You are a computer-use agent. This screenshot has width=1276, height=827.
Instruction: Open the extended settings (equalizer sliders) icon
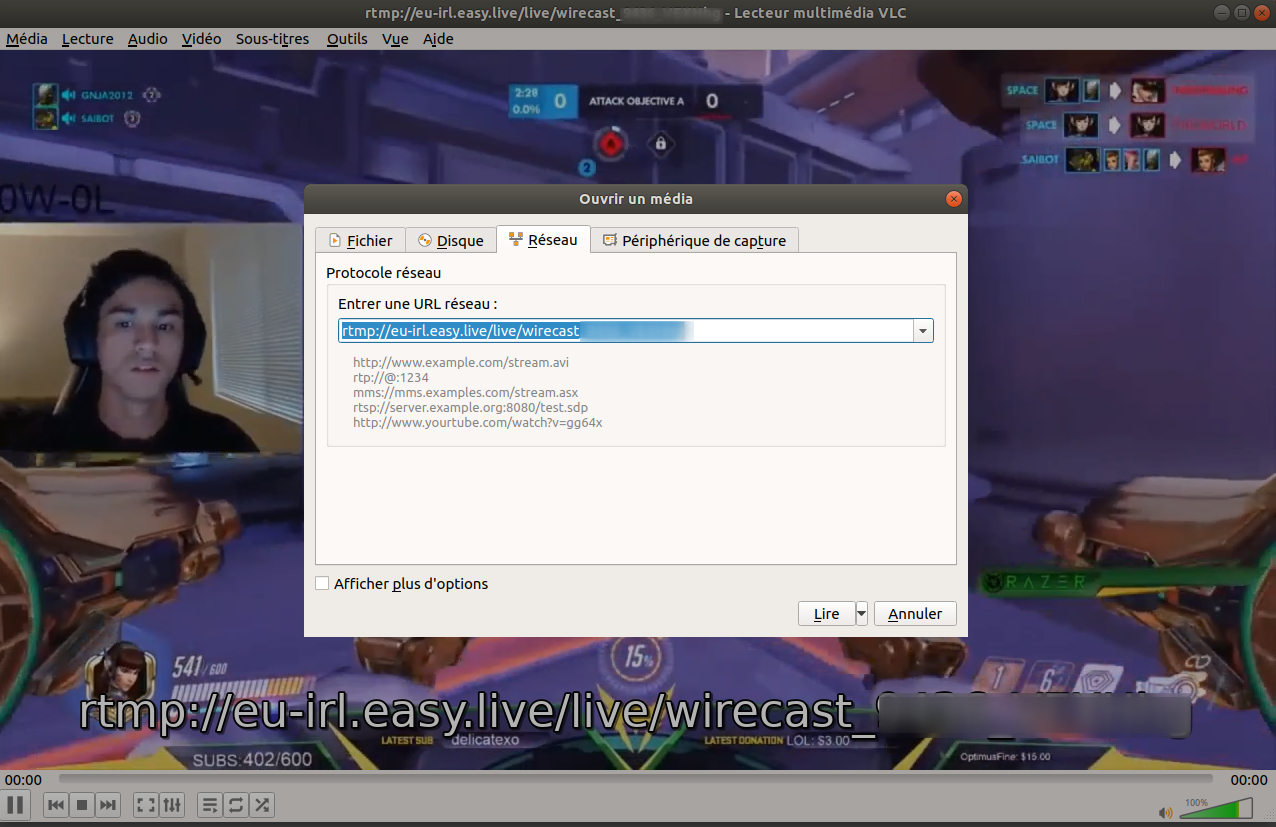click(x=172, y=804)
